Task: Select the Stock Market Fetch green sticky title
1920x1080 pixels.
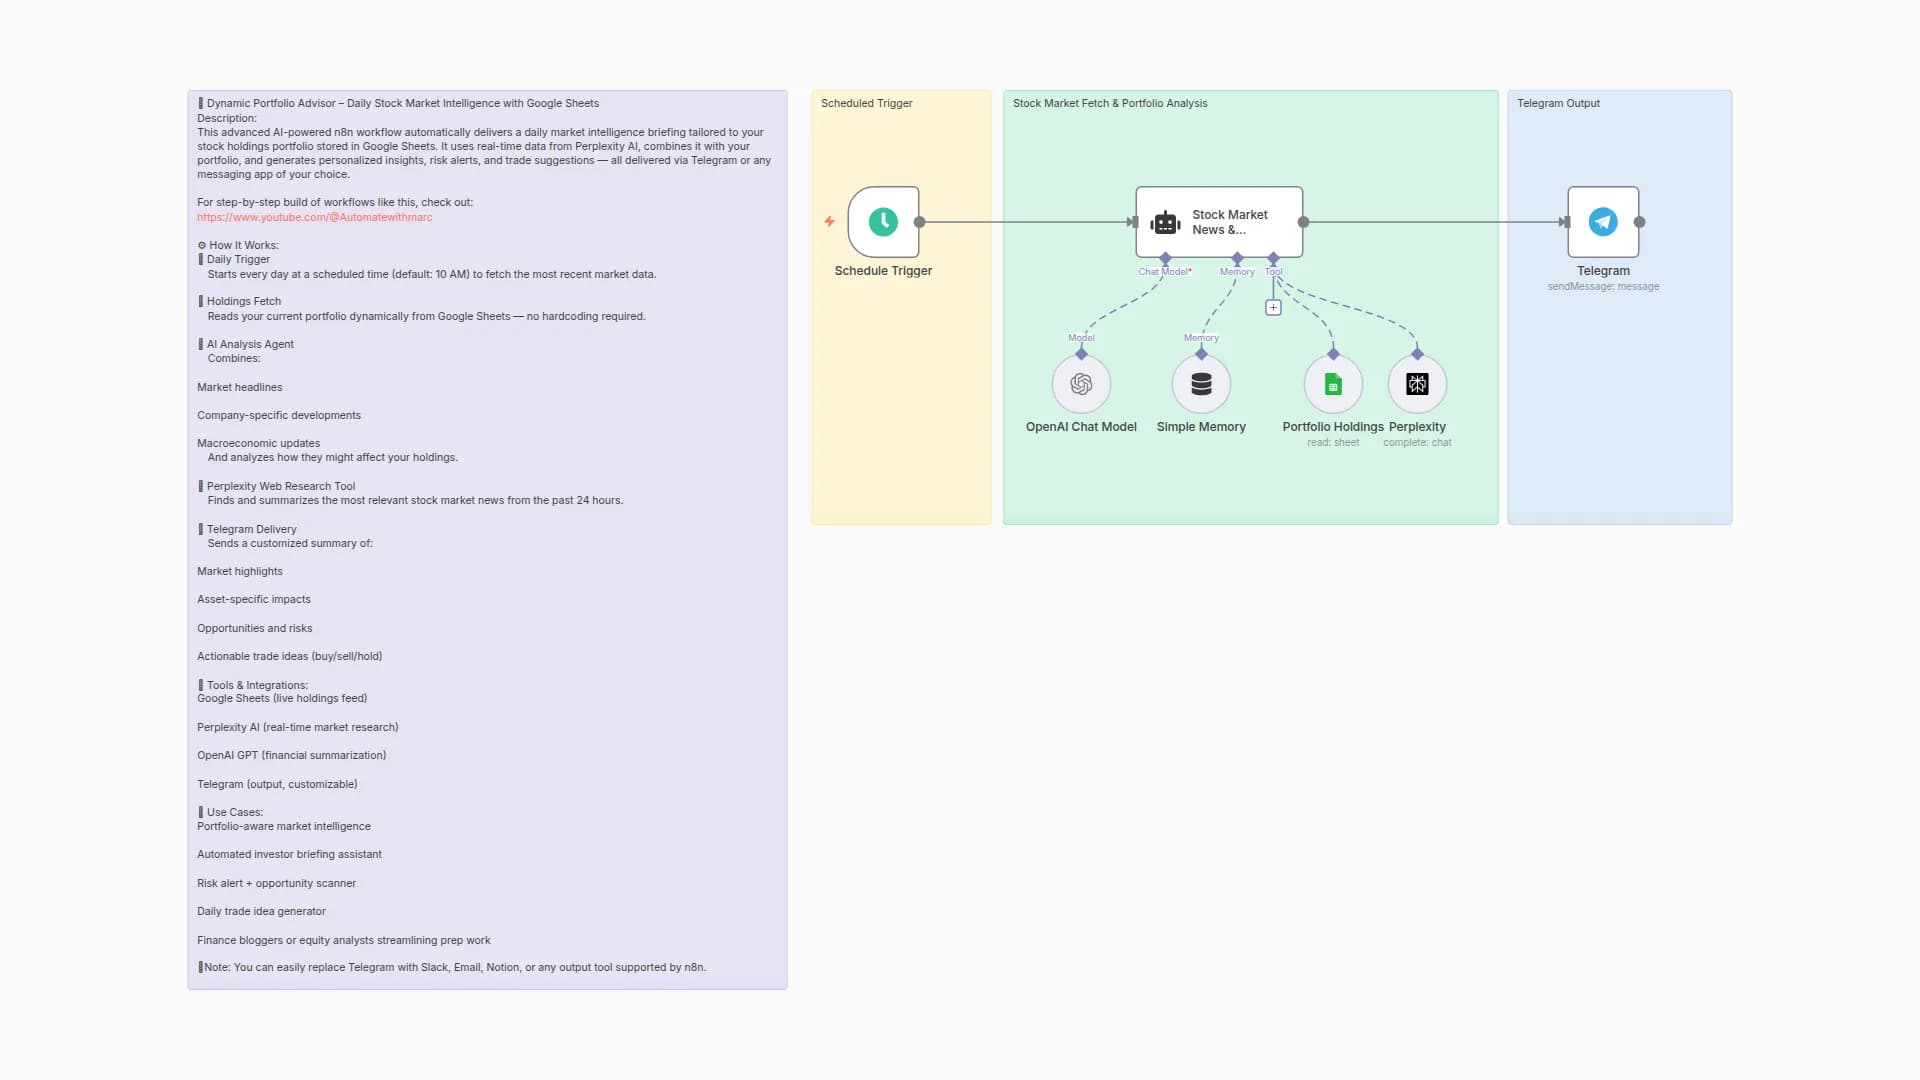Action: [x=1109, y=103]
